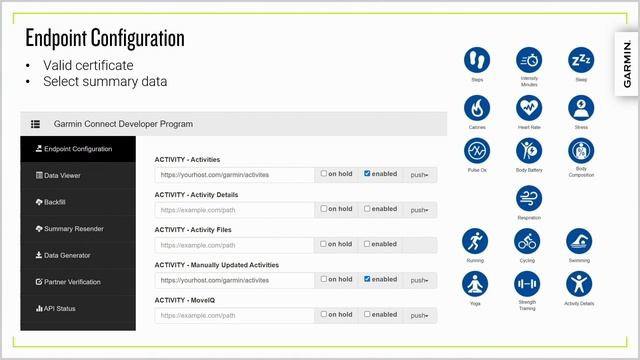640x360 pixels.
Task: Click the Steps footprint icon
Action: (x=477, y=60)
